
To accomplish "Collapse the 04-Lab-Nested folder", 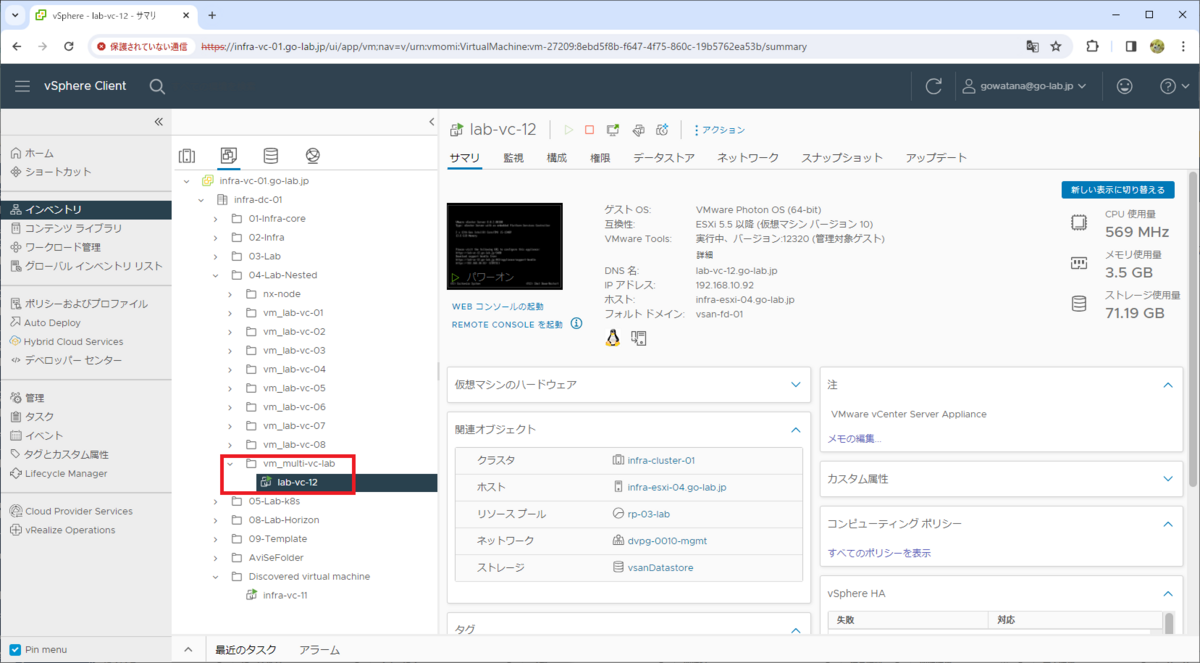I will point(215,275).
